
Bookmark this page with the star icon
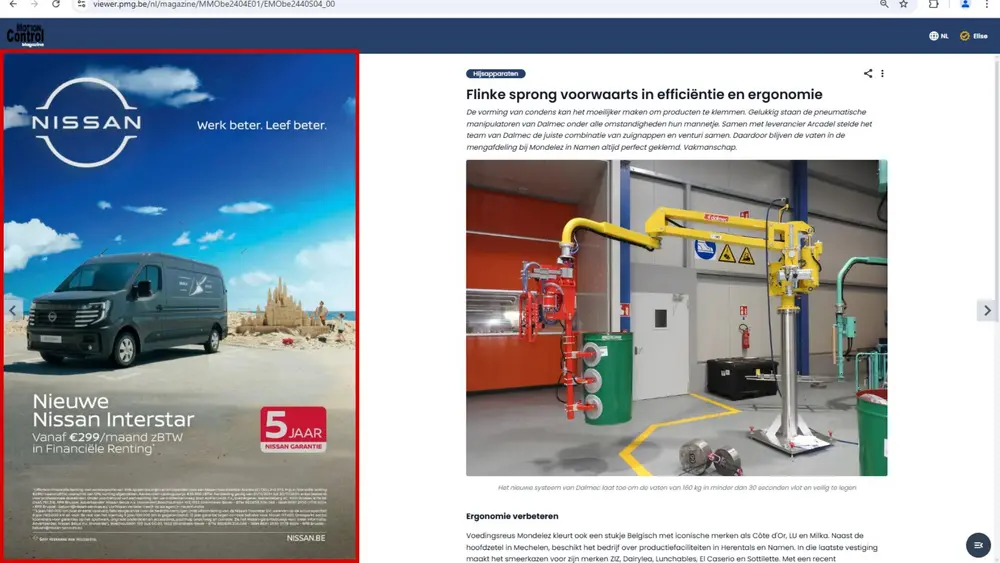(x=904, y=5)
